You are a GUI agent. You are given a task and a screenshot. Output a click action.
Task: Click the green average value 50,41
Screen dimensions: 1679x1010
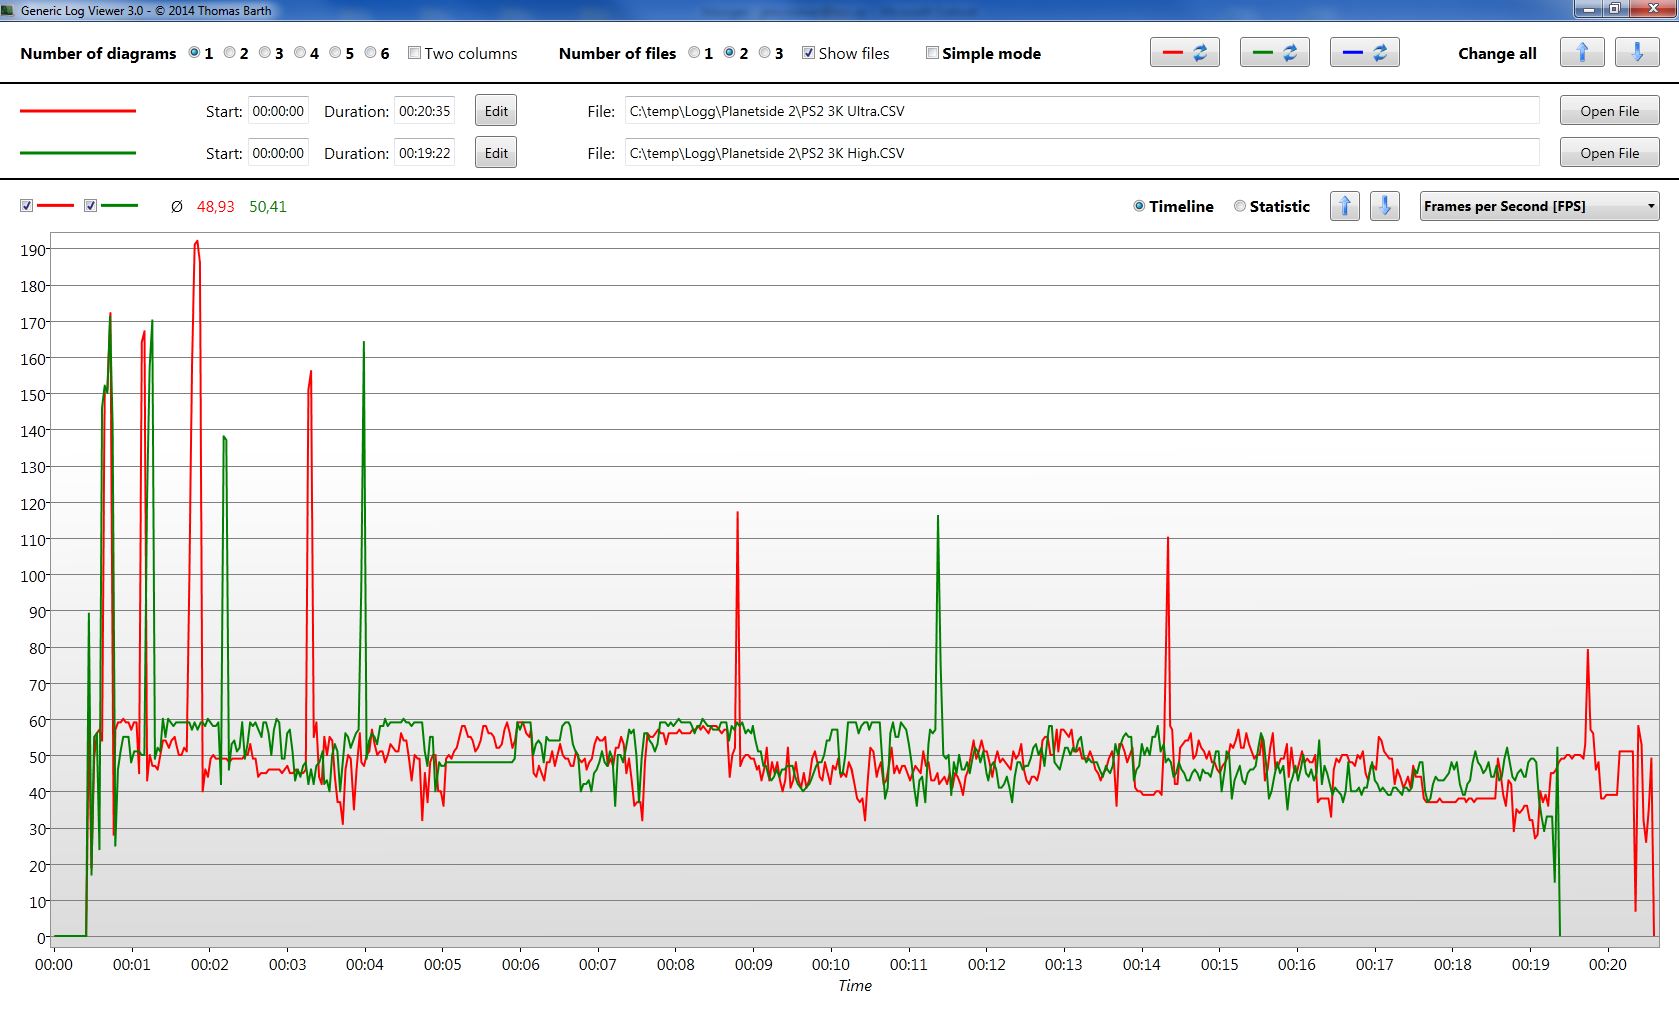tap(268, 207)
